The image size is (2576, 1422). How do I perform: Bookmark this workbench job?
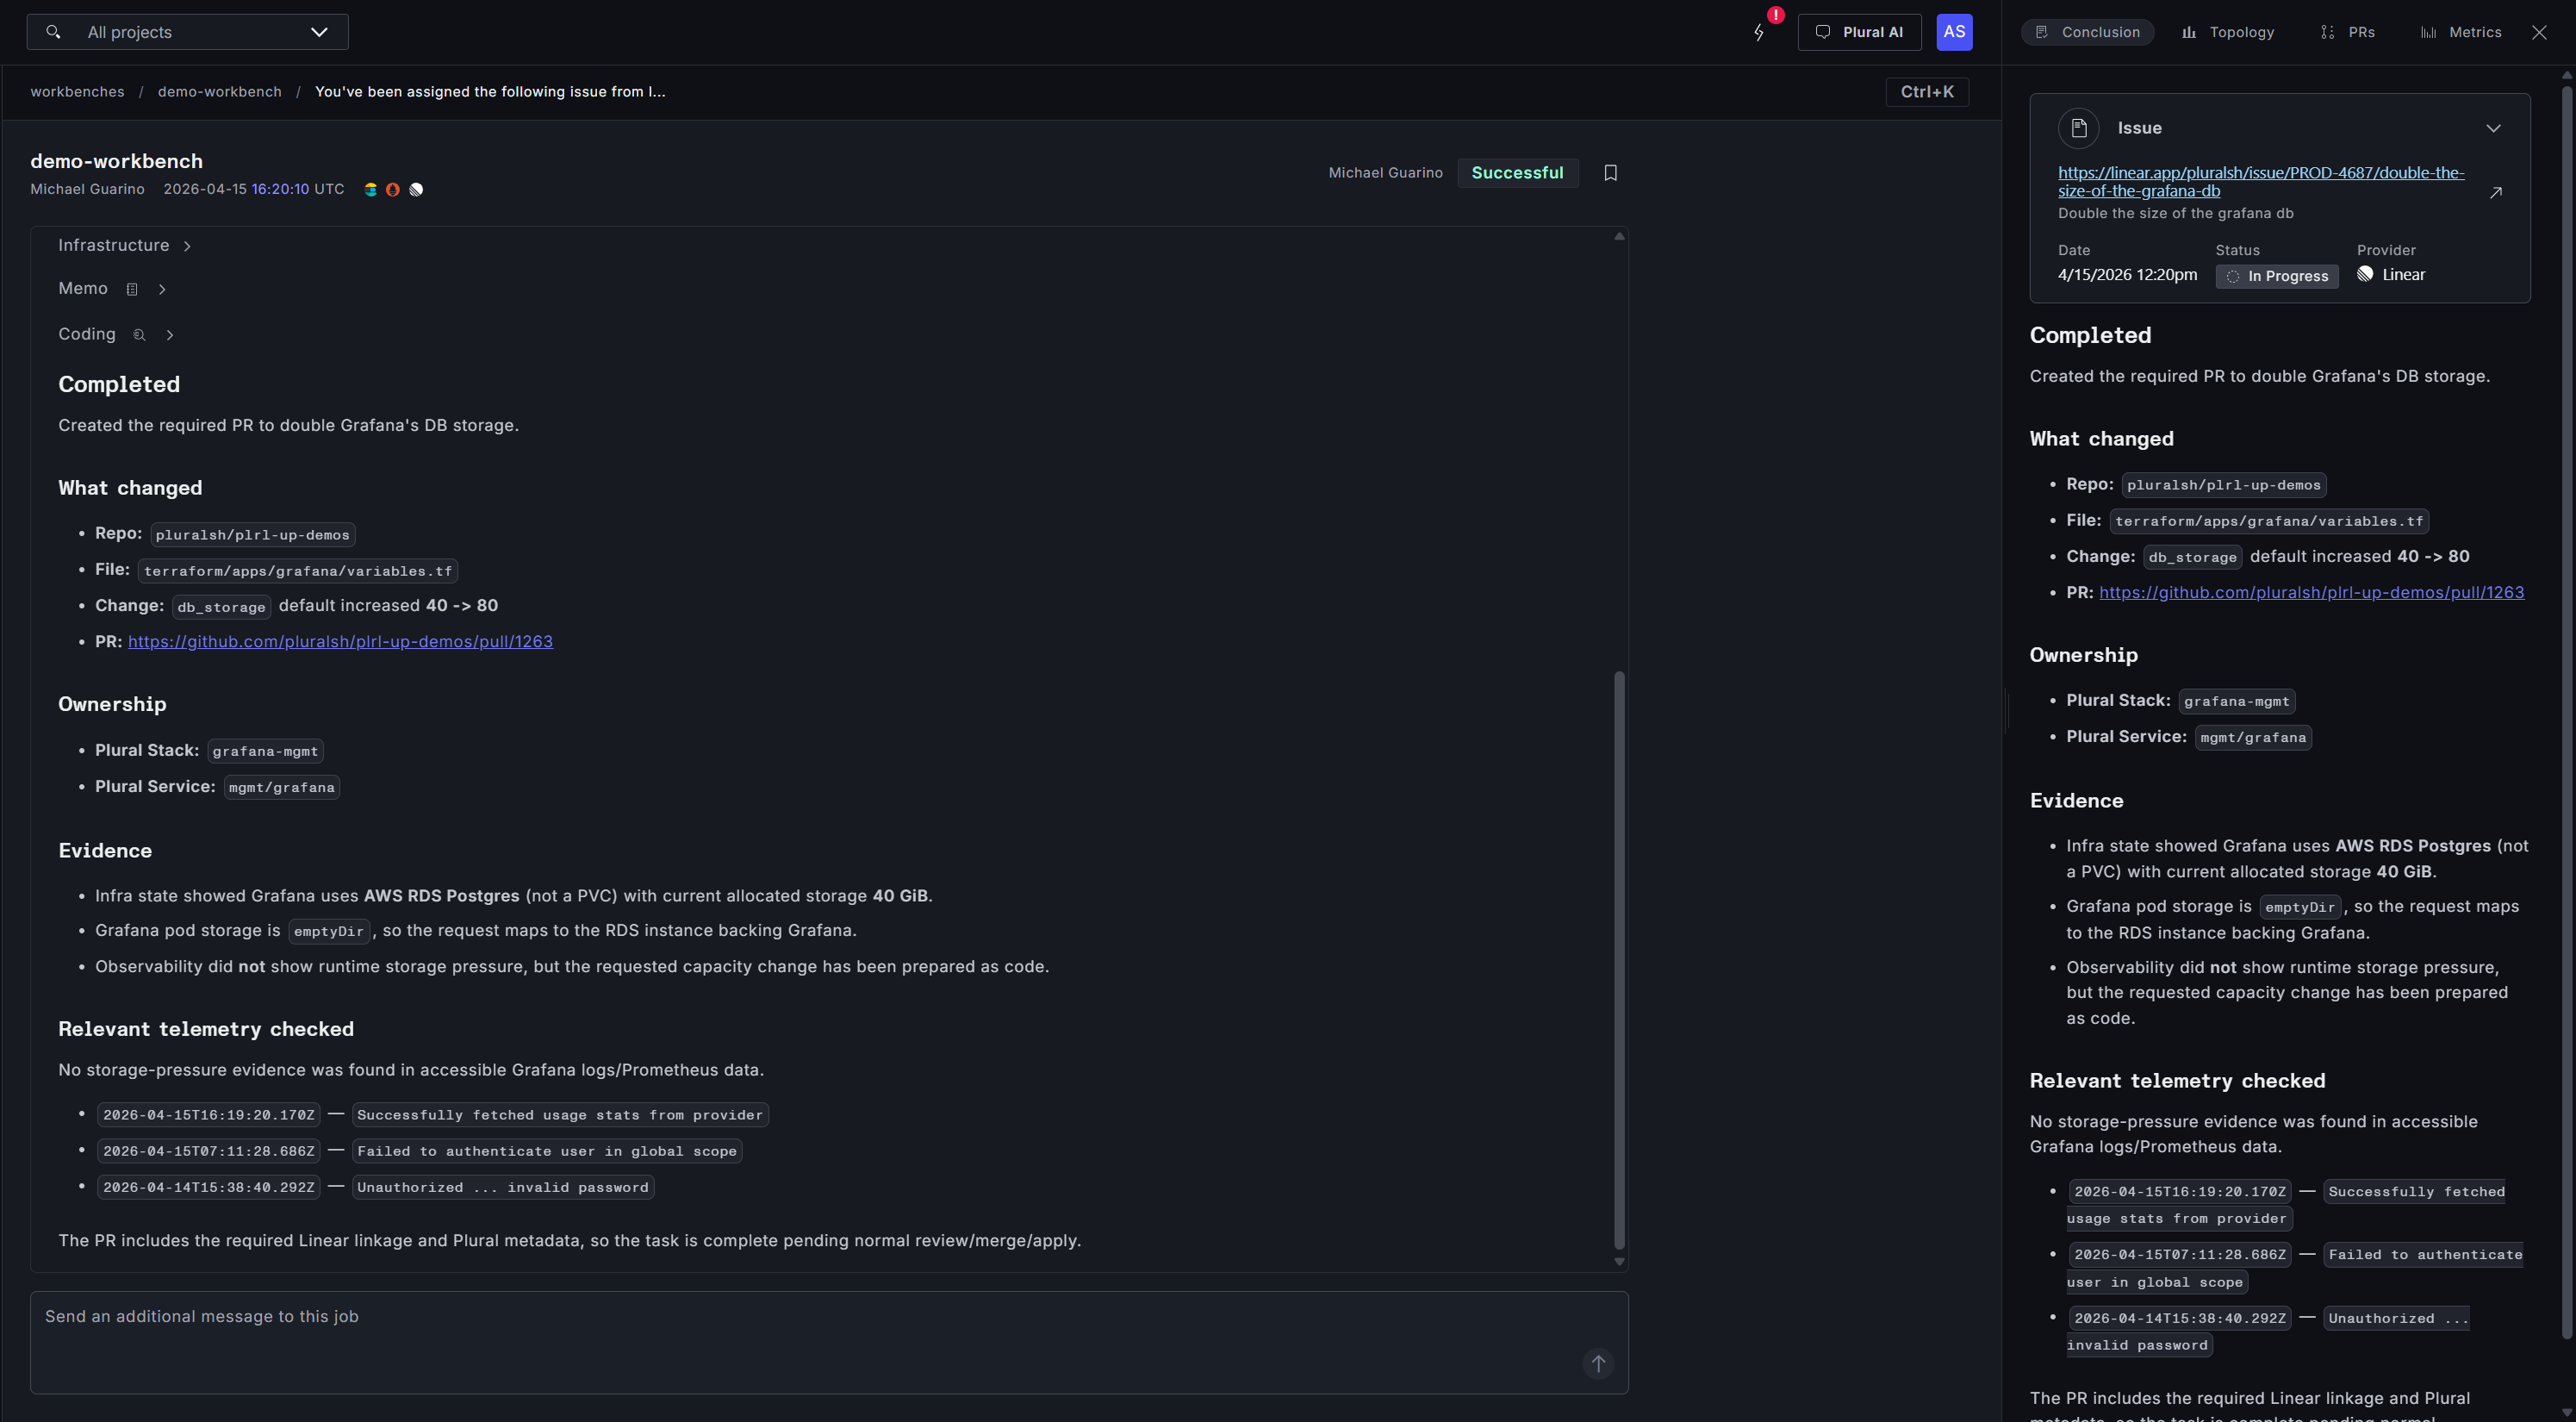coord(1610,173)
